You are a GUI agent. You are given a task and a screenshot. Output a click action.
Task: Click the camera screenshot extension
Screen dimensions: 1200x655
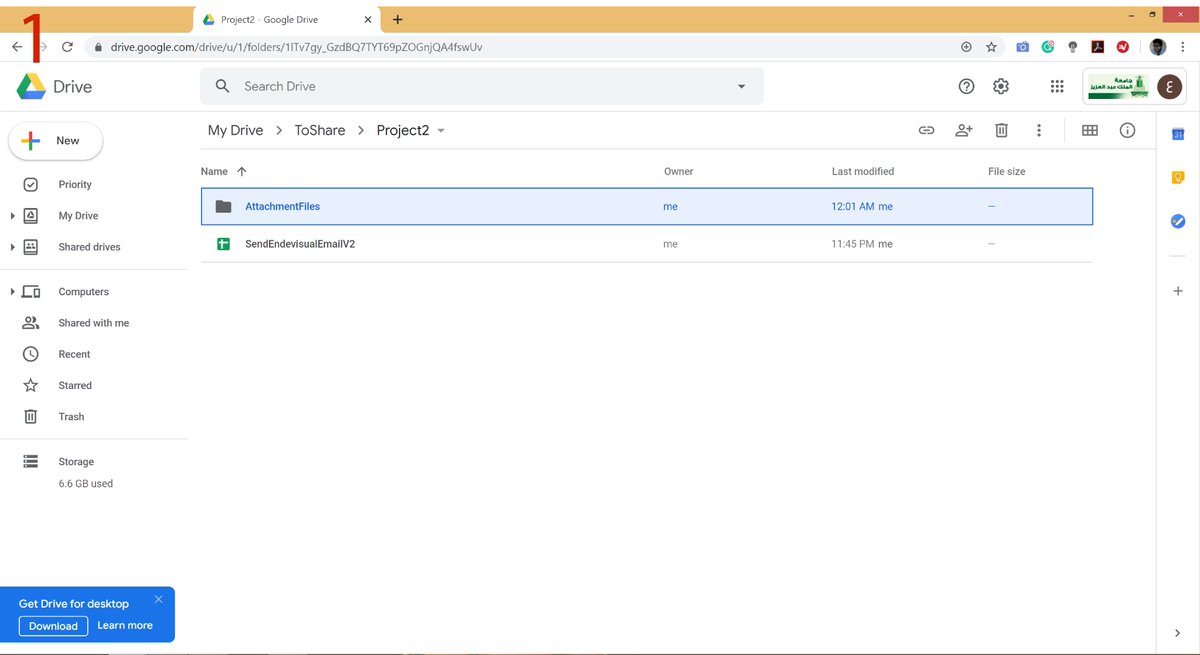(x=1022, y=47)
